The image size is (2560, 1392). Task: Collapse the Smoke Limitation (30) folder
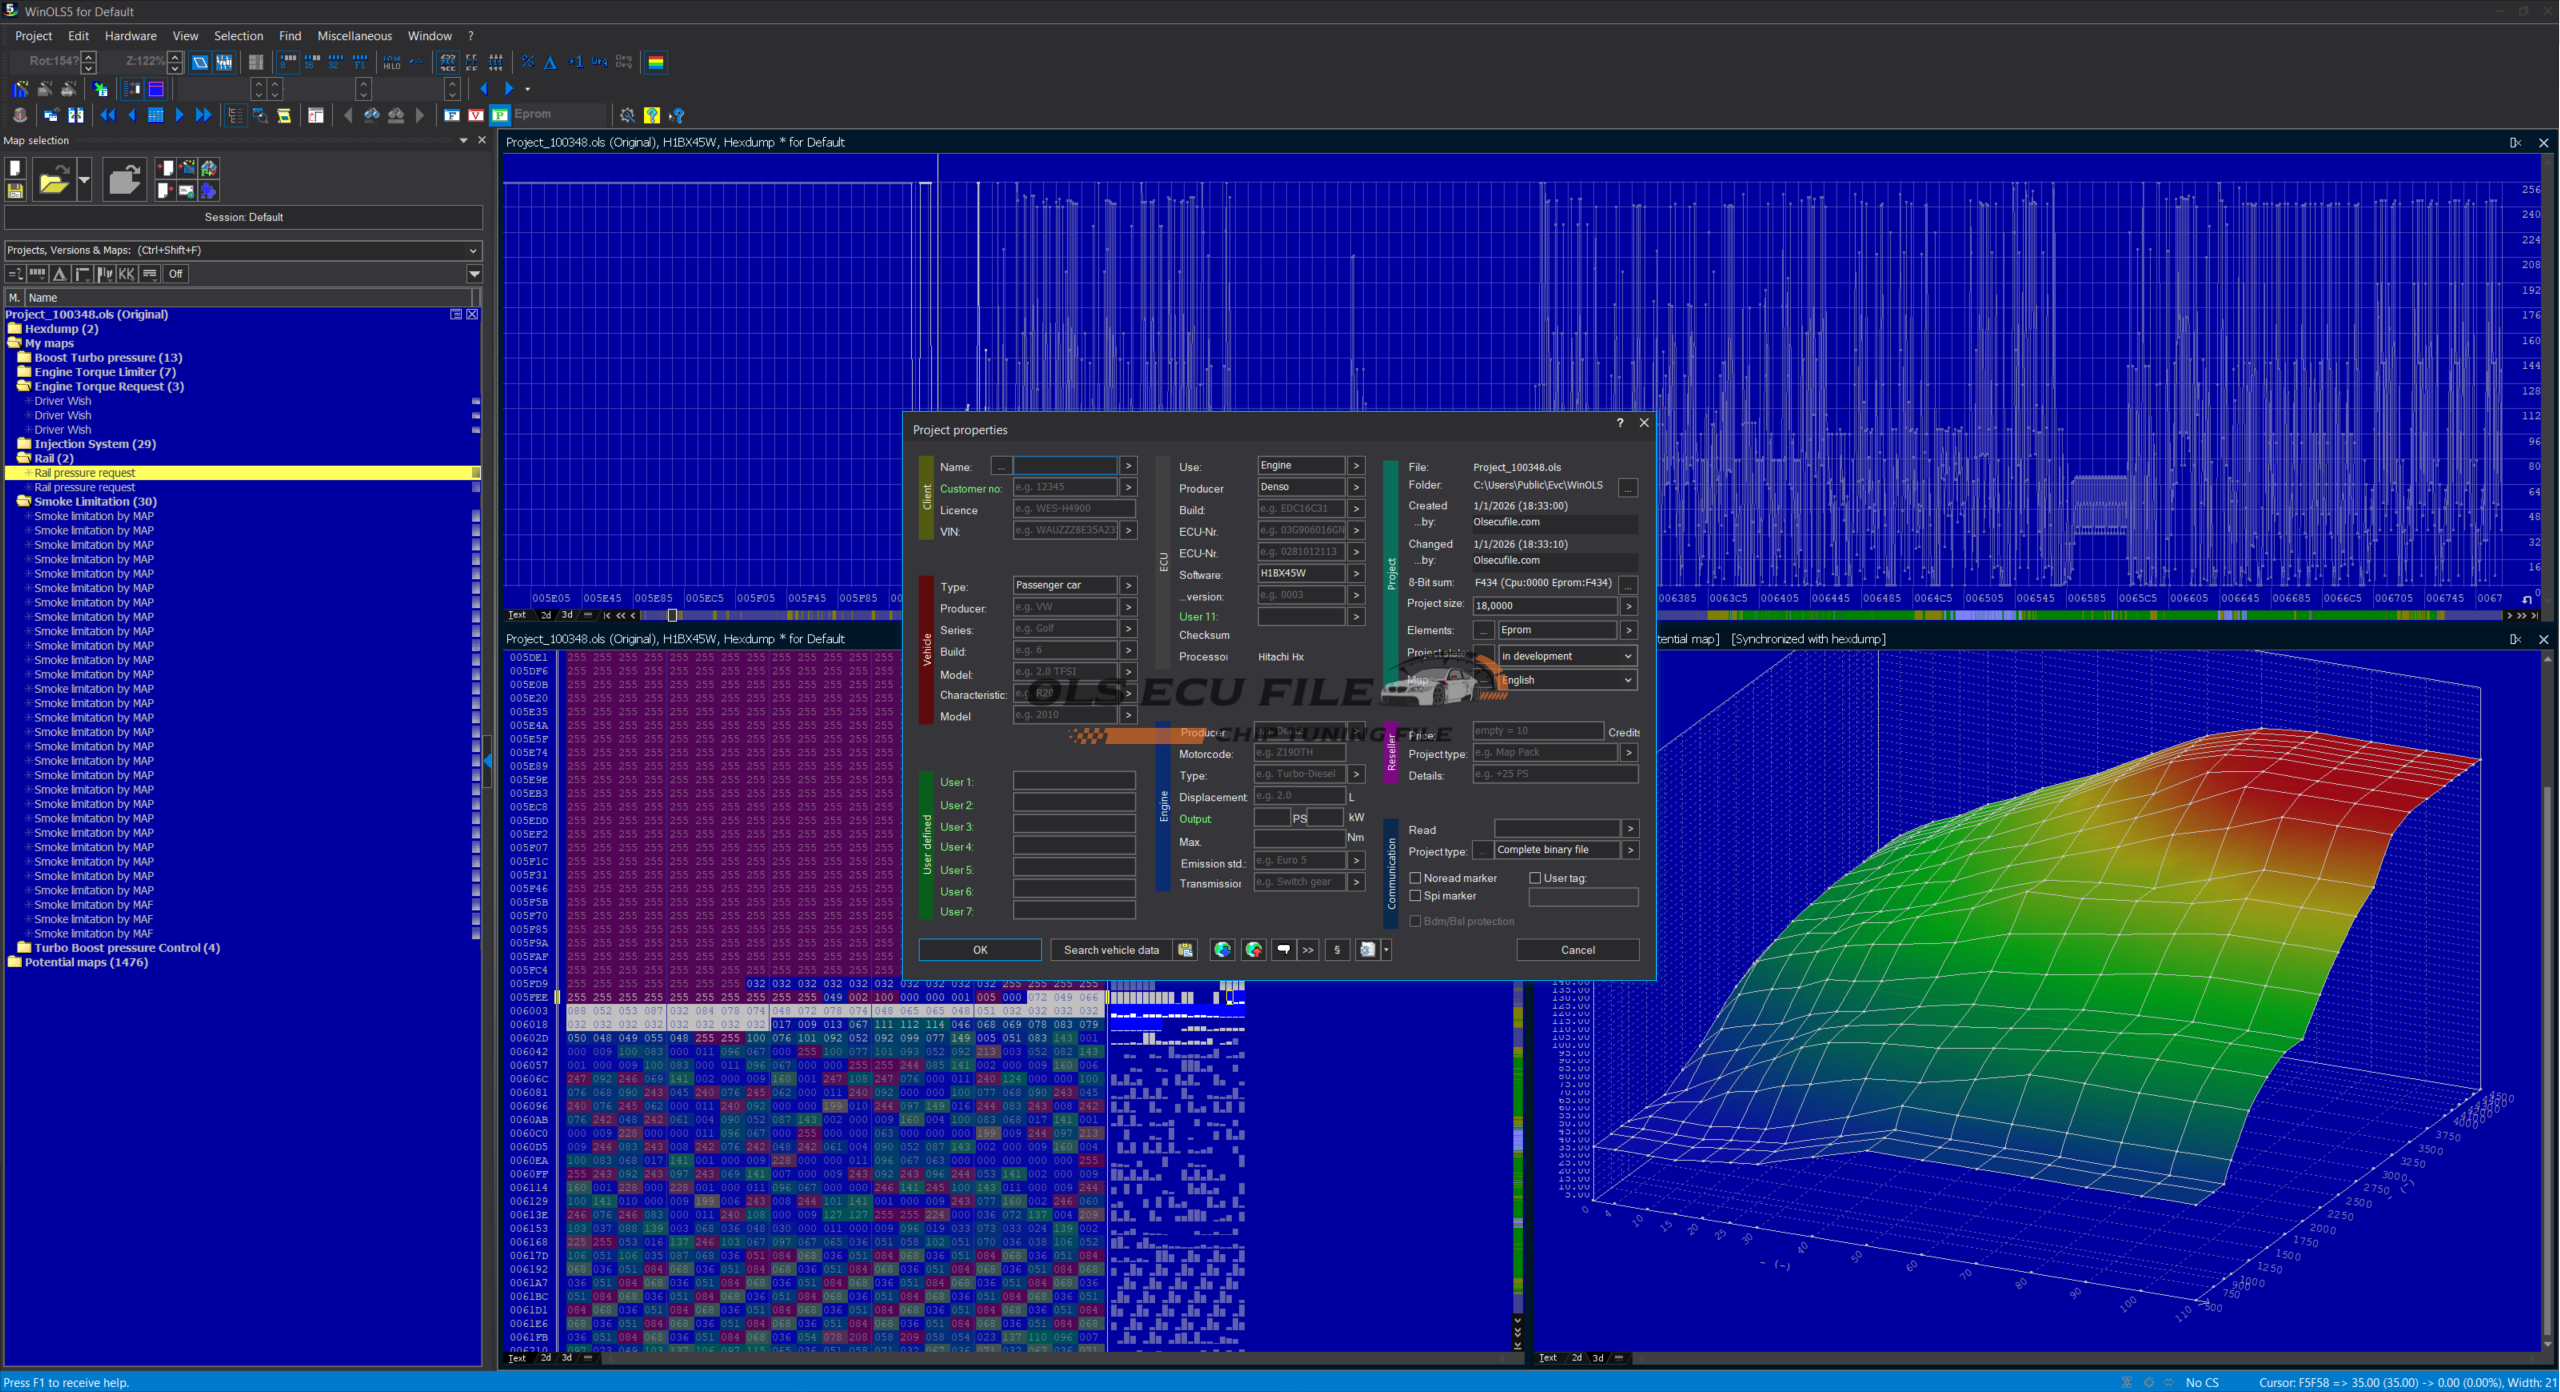pos(23,502)
